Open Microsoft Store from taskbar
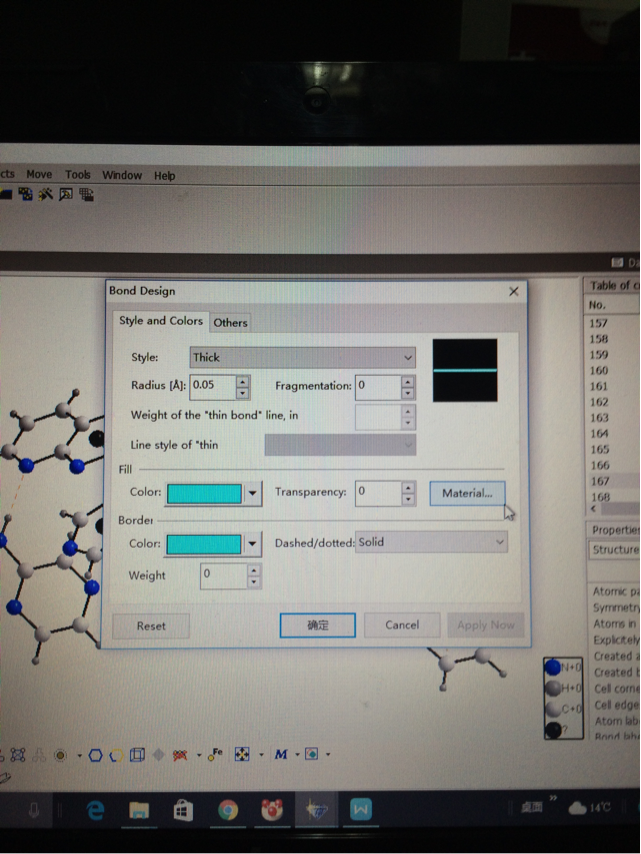Viewport: 641px width, 854px height. click(x=183, y=811)
